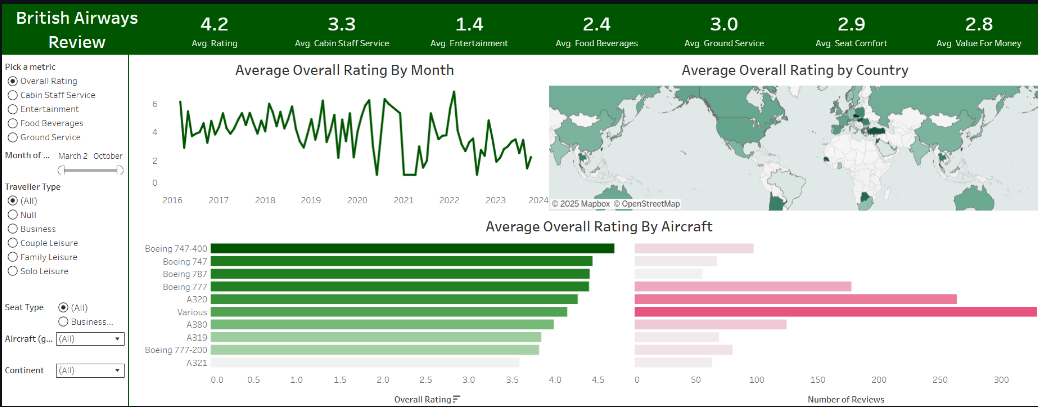
Task: Click the Australia region on the map
Action: (x=973, y=197)
